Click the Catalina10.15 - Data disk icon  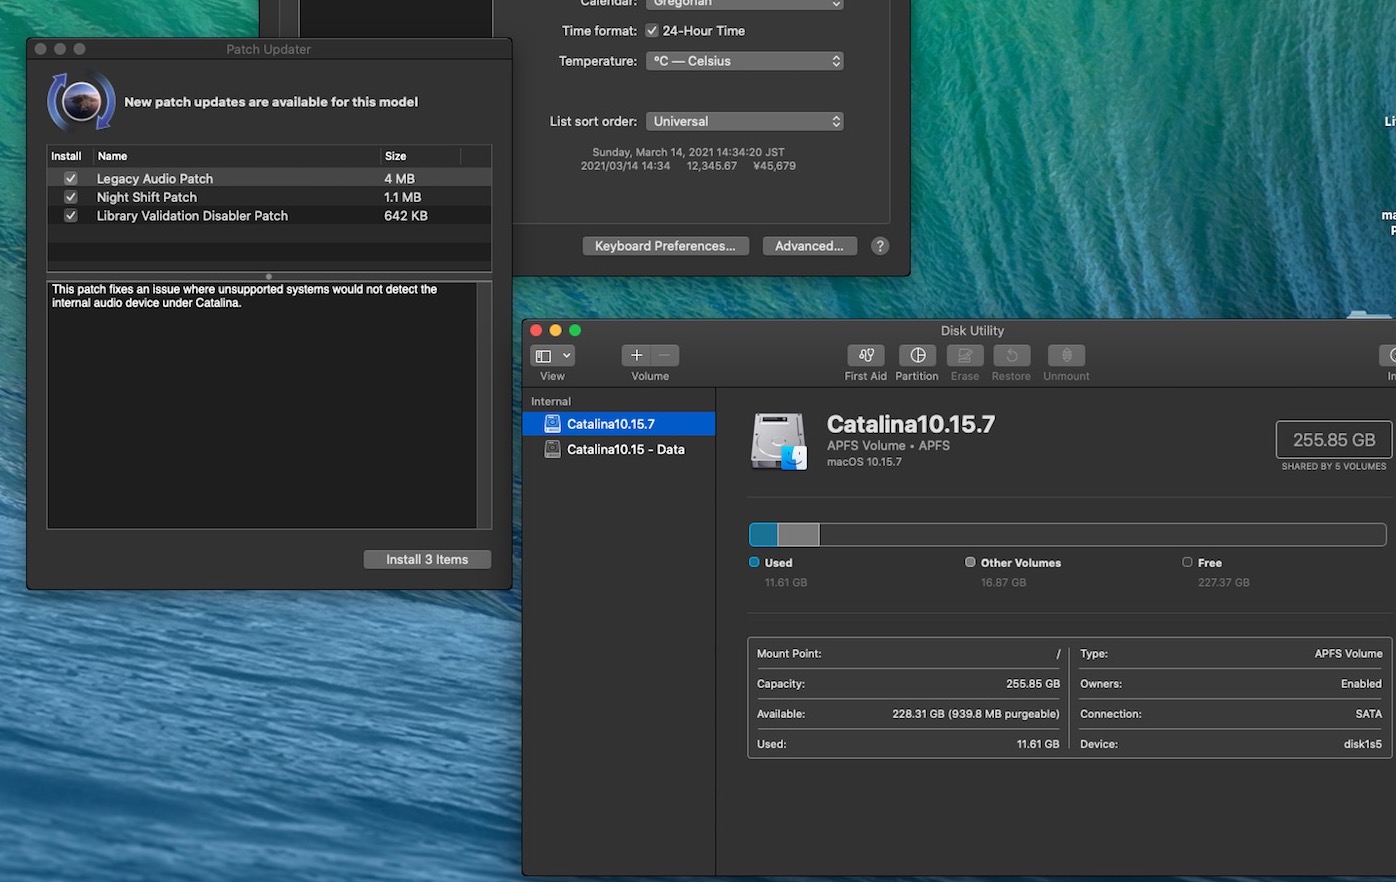point(552,449)
